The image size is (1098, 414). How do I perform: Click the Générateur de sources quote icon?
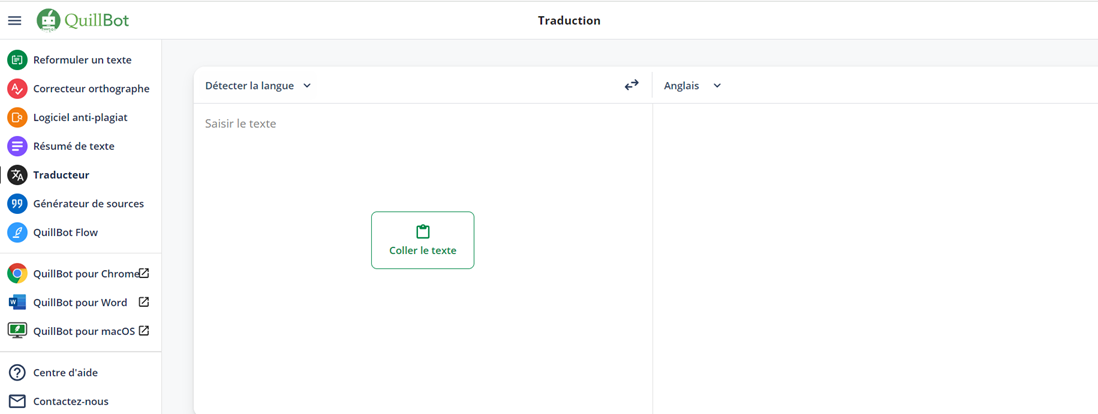tap(17, 204)
